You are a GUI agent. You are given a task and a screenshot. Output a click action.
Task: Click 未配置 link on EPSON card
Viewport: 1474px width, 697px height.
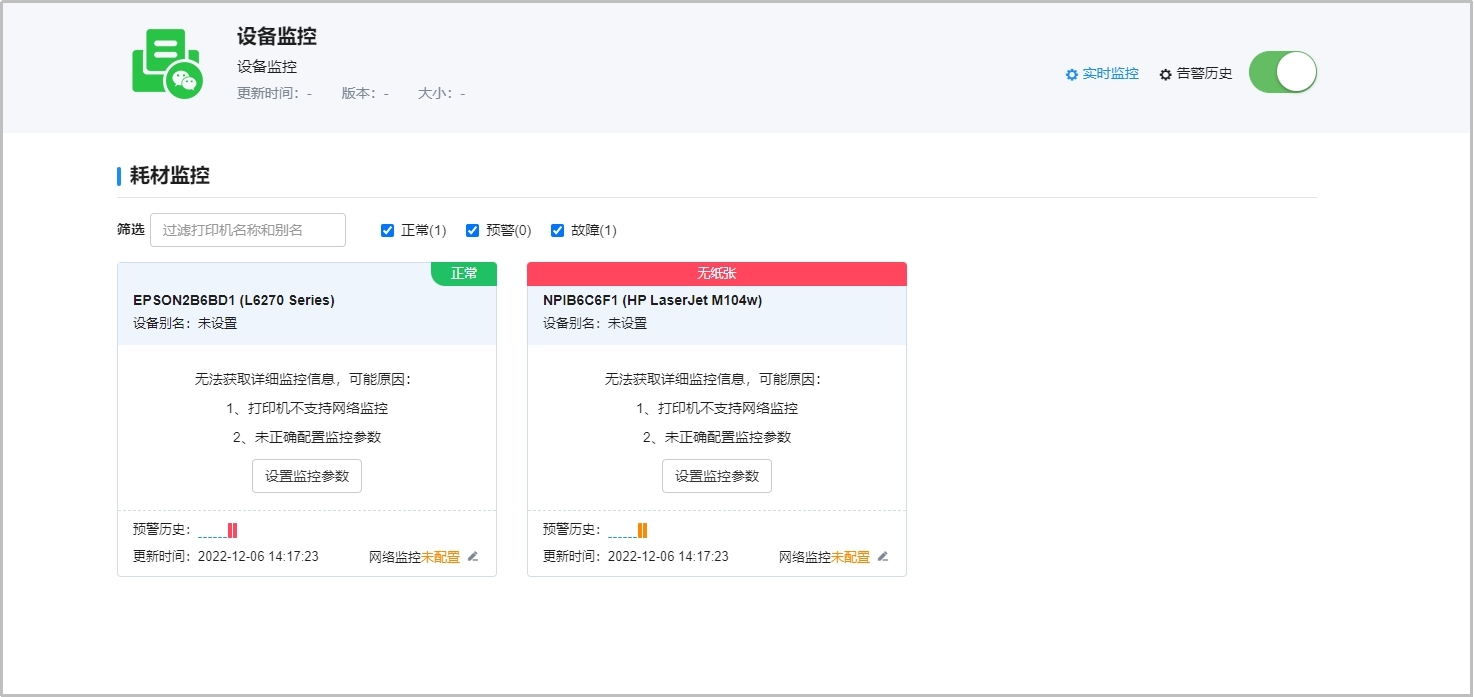coord(440,557)
